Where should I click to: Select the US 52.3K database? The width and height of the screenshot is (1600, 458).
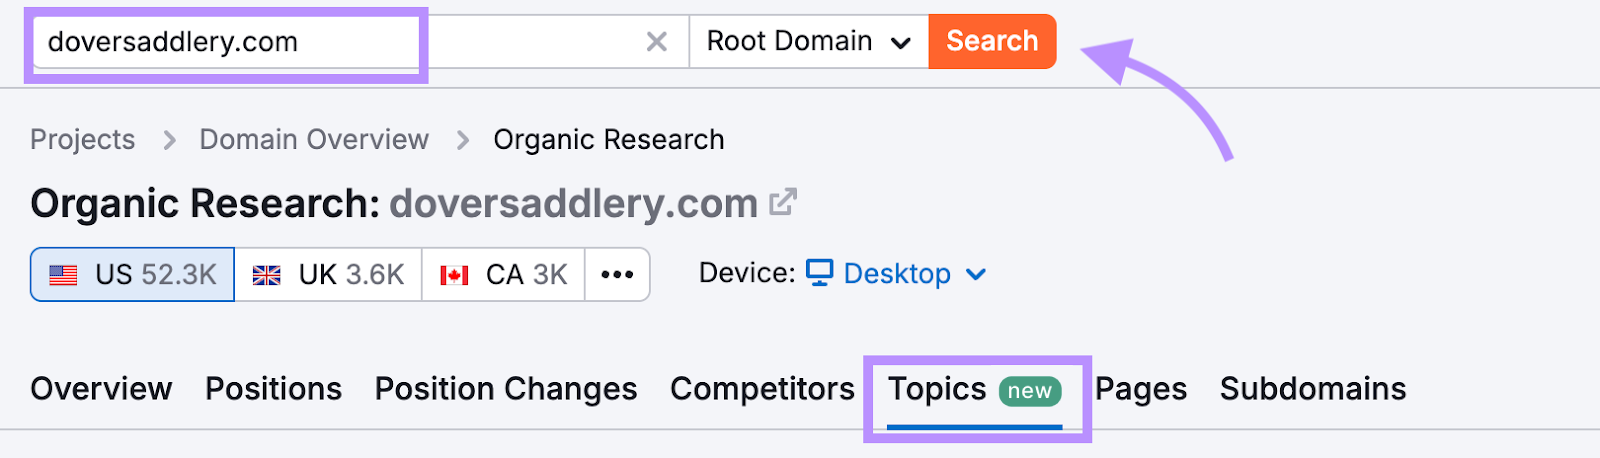coord(132,275)
